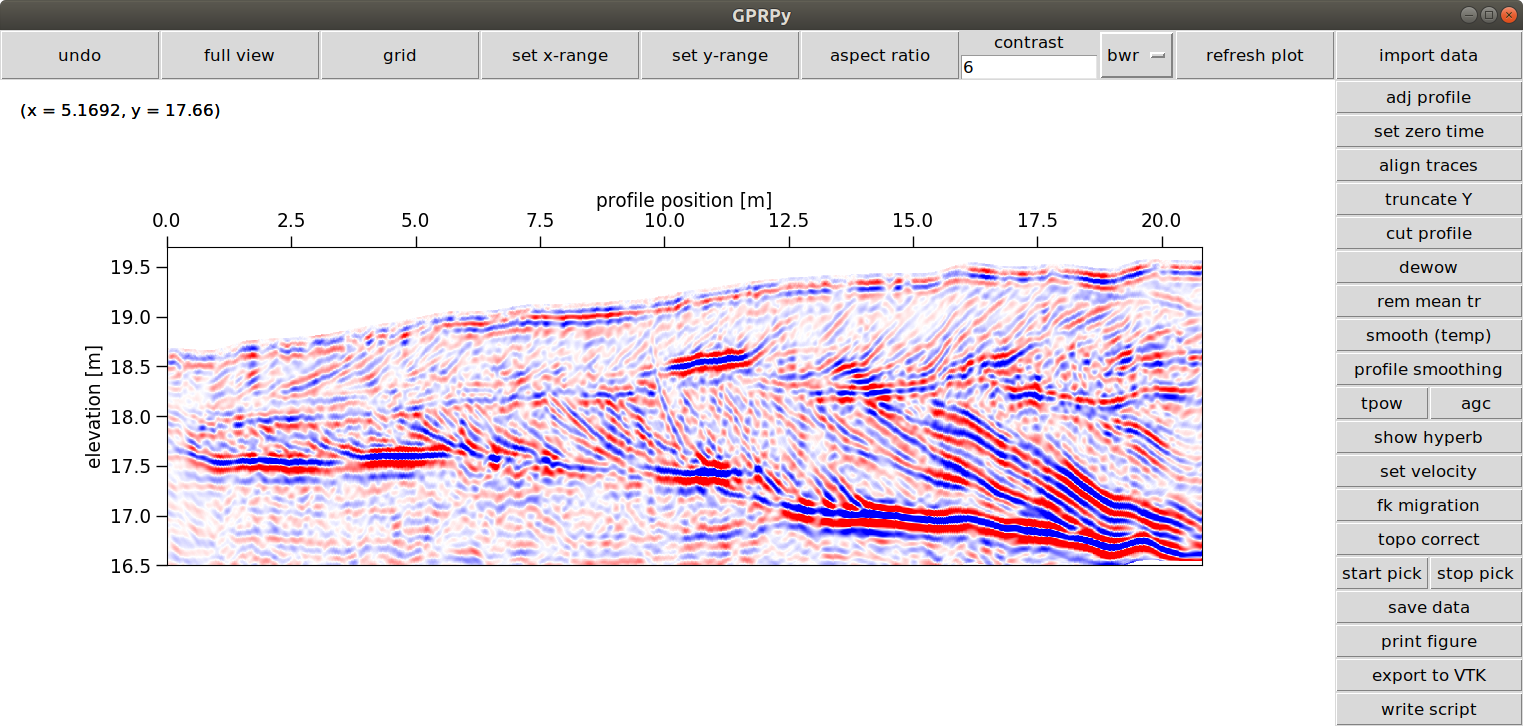Click the y-axis tick label 18.0
Screen dimensions: 1523x726
tap(133, 417)
